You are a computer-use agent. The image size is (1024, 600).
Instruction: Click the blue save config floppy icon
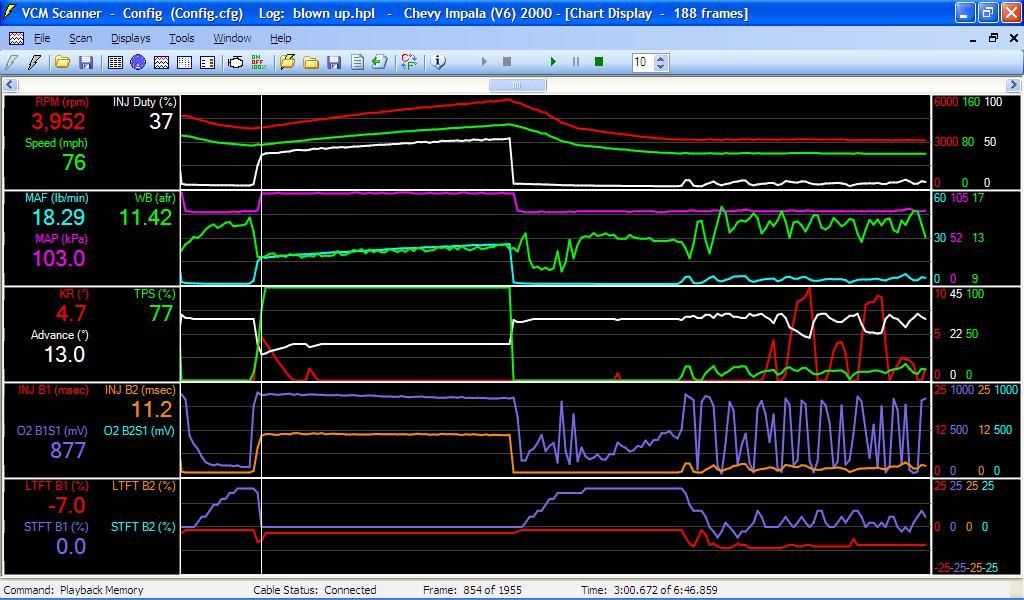point(86,62)
